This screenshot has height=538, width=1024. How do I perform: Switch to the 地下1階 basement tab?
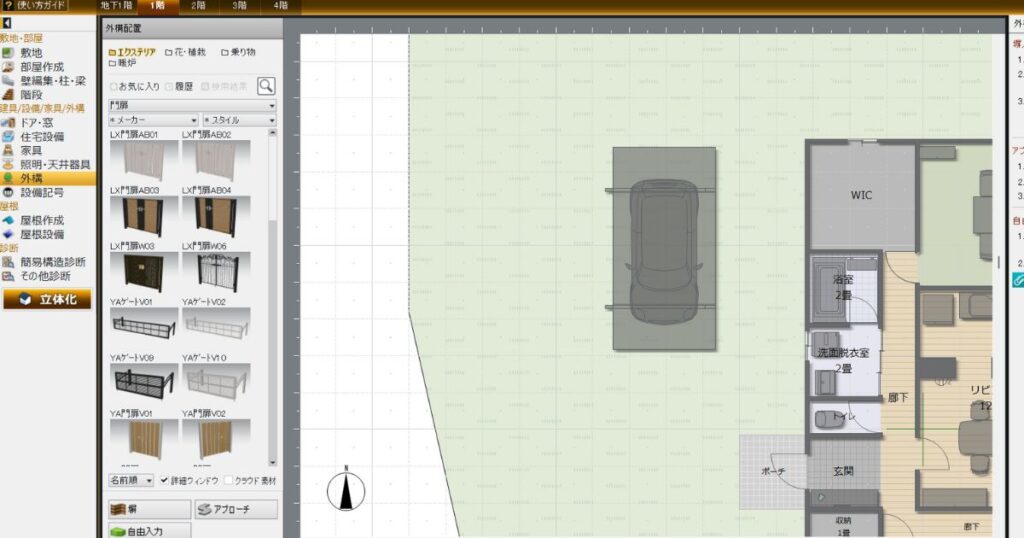pyautogui.click(x=116, y=6)
